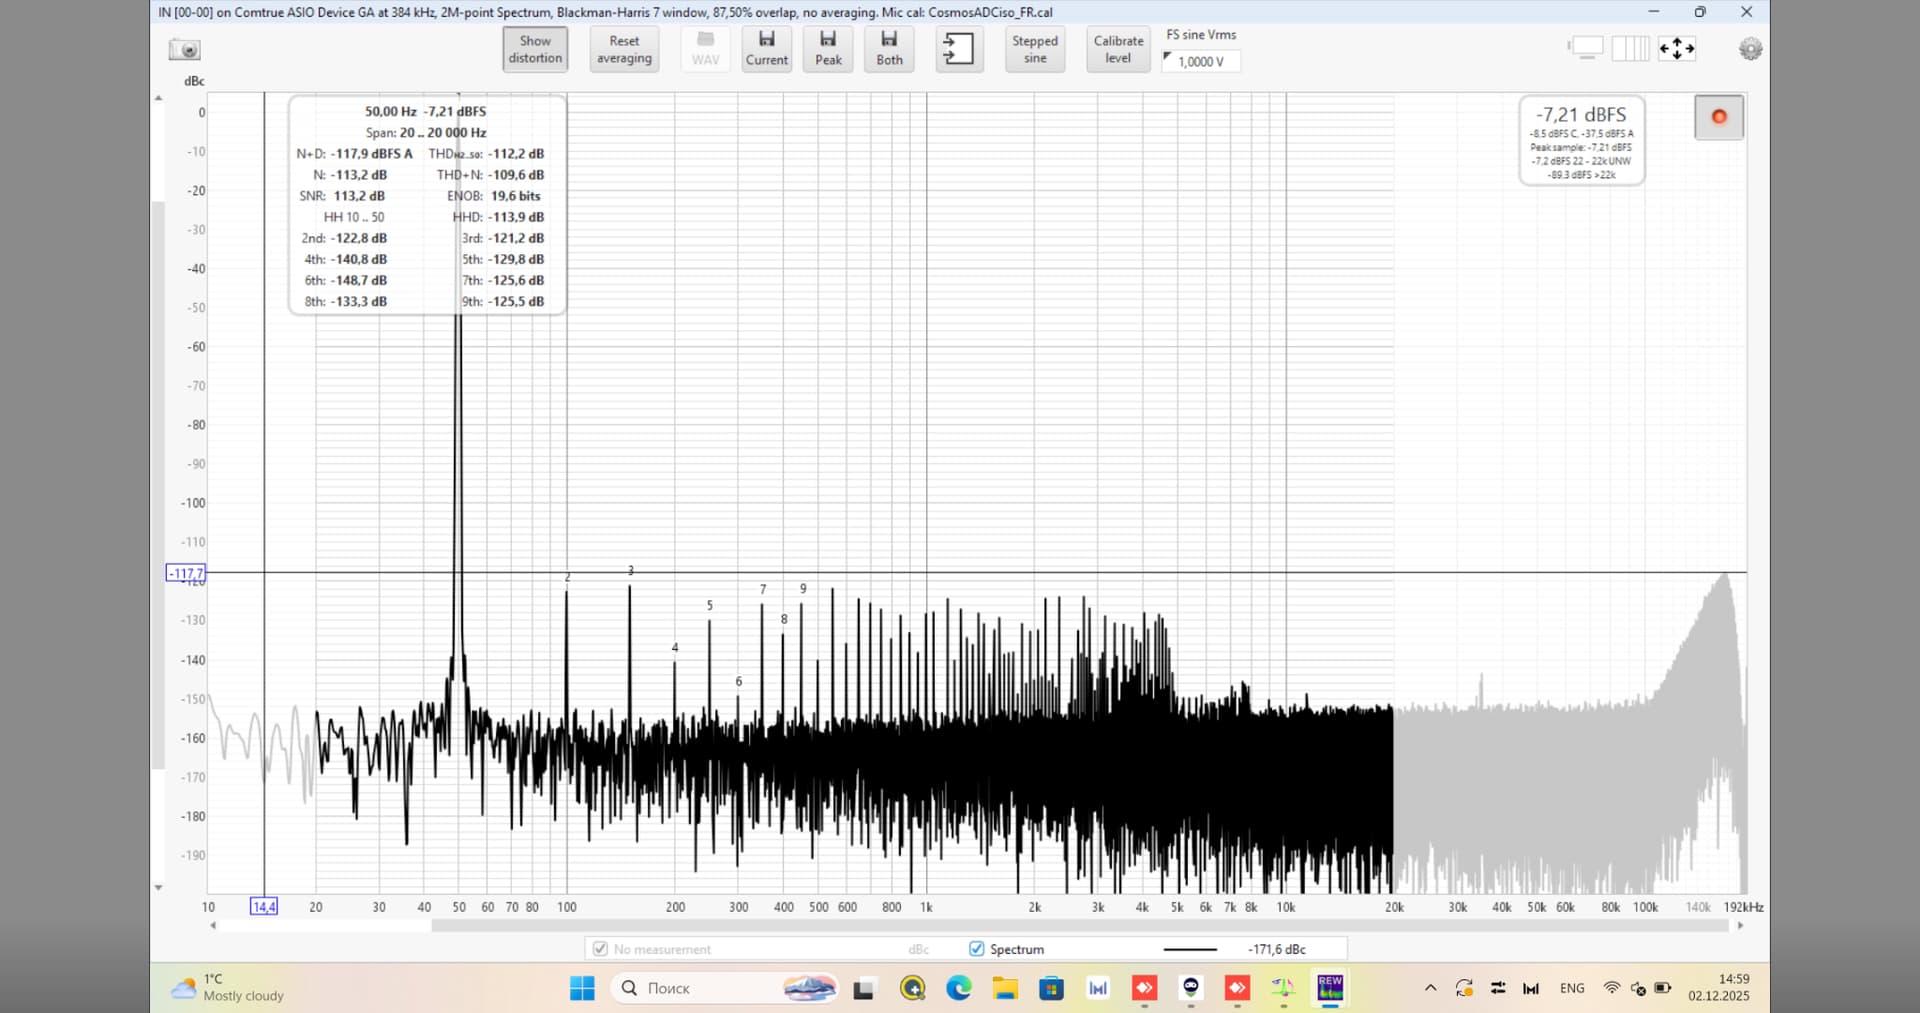Click the camera capture graph icon
Viewport: 1920px width, 1013px height.
pos(185,49)
